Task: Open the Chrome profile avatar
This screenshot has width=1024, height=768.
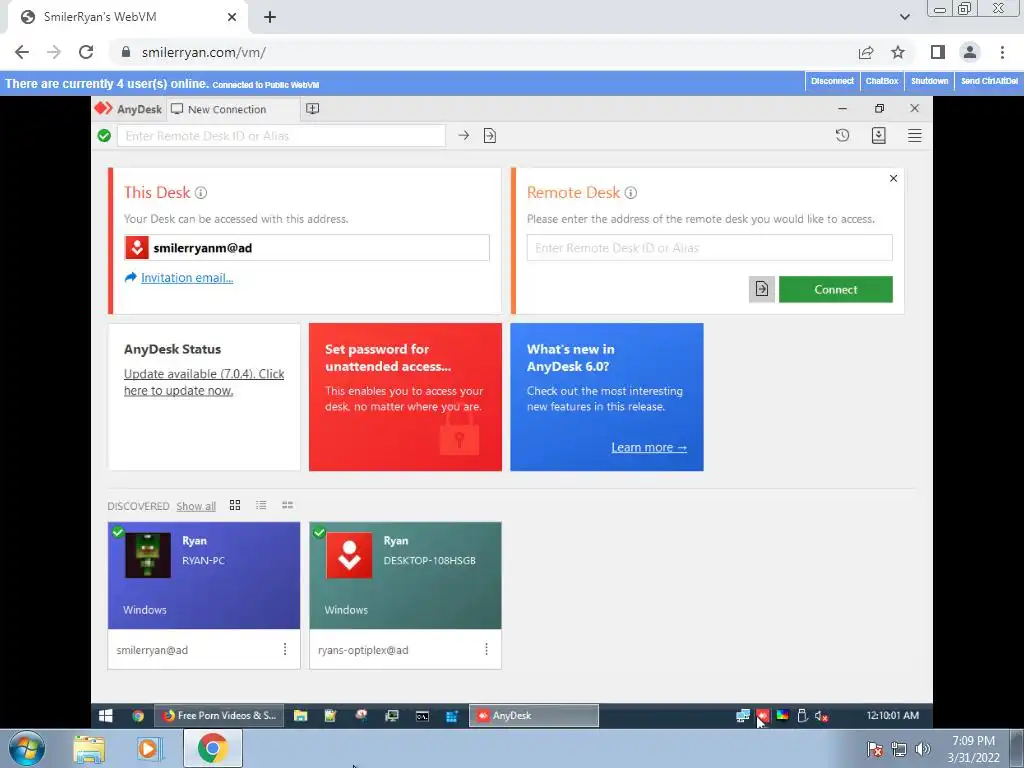Action: (970, 52)
